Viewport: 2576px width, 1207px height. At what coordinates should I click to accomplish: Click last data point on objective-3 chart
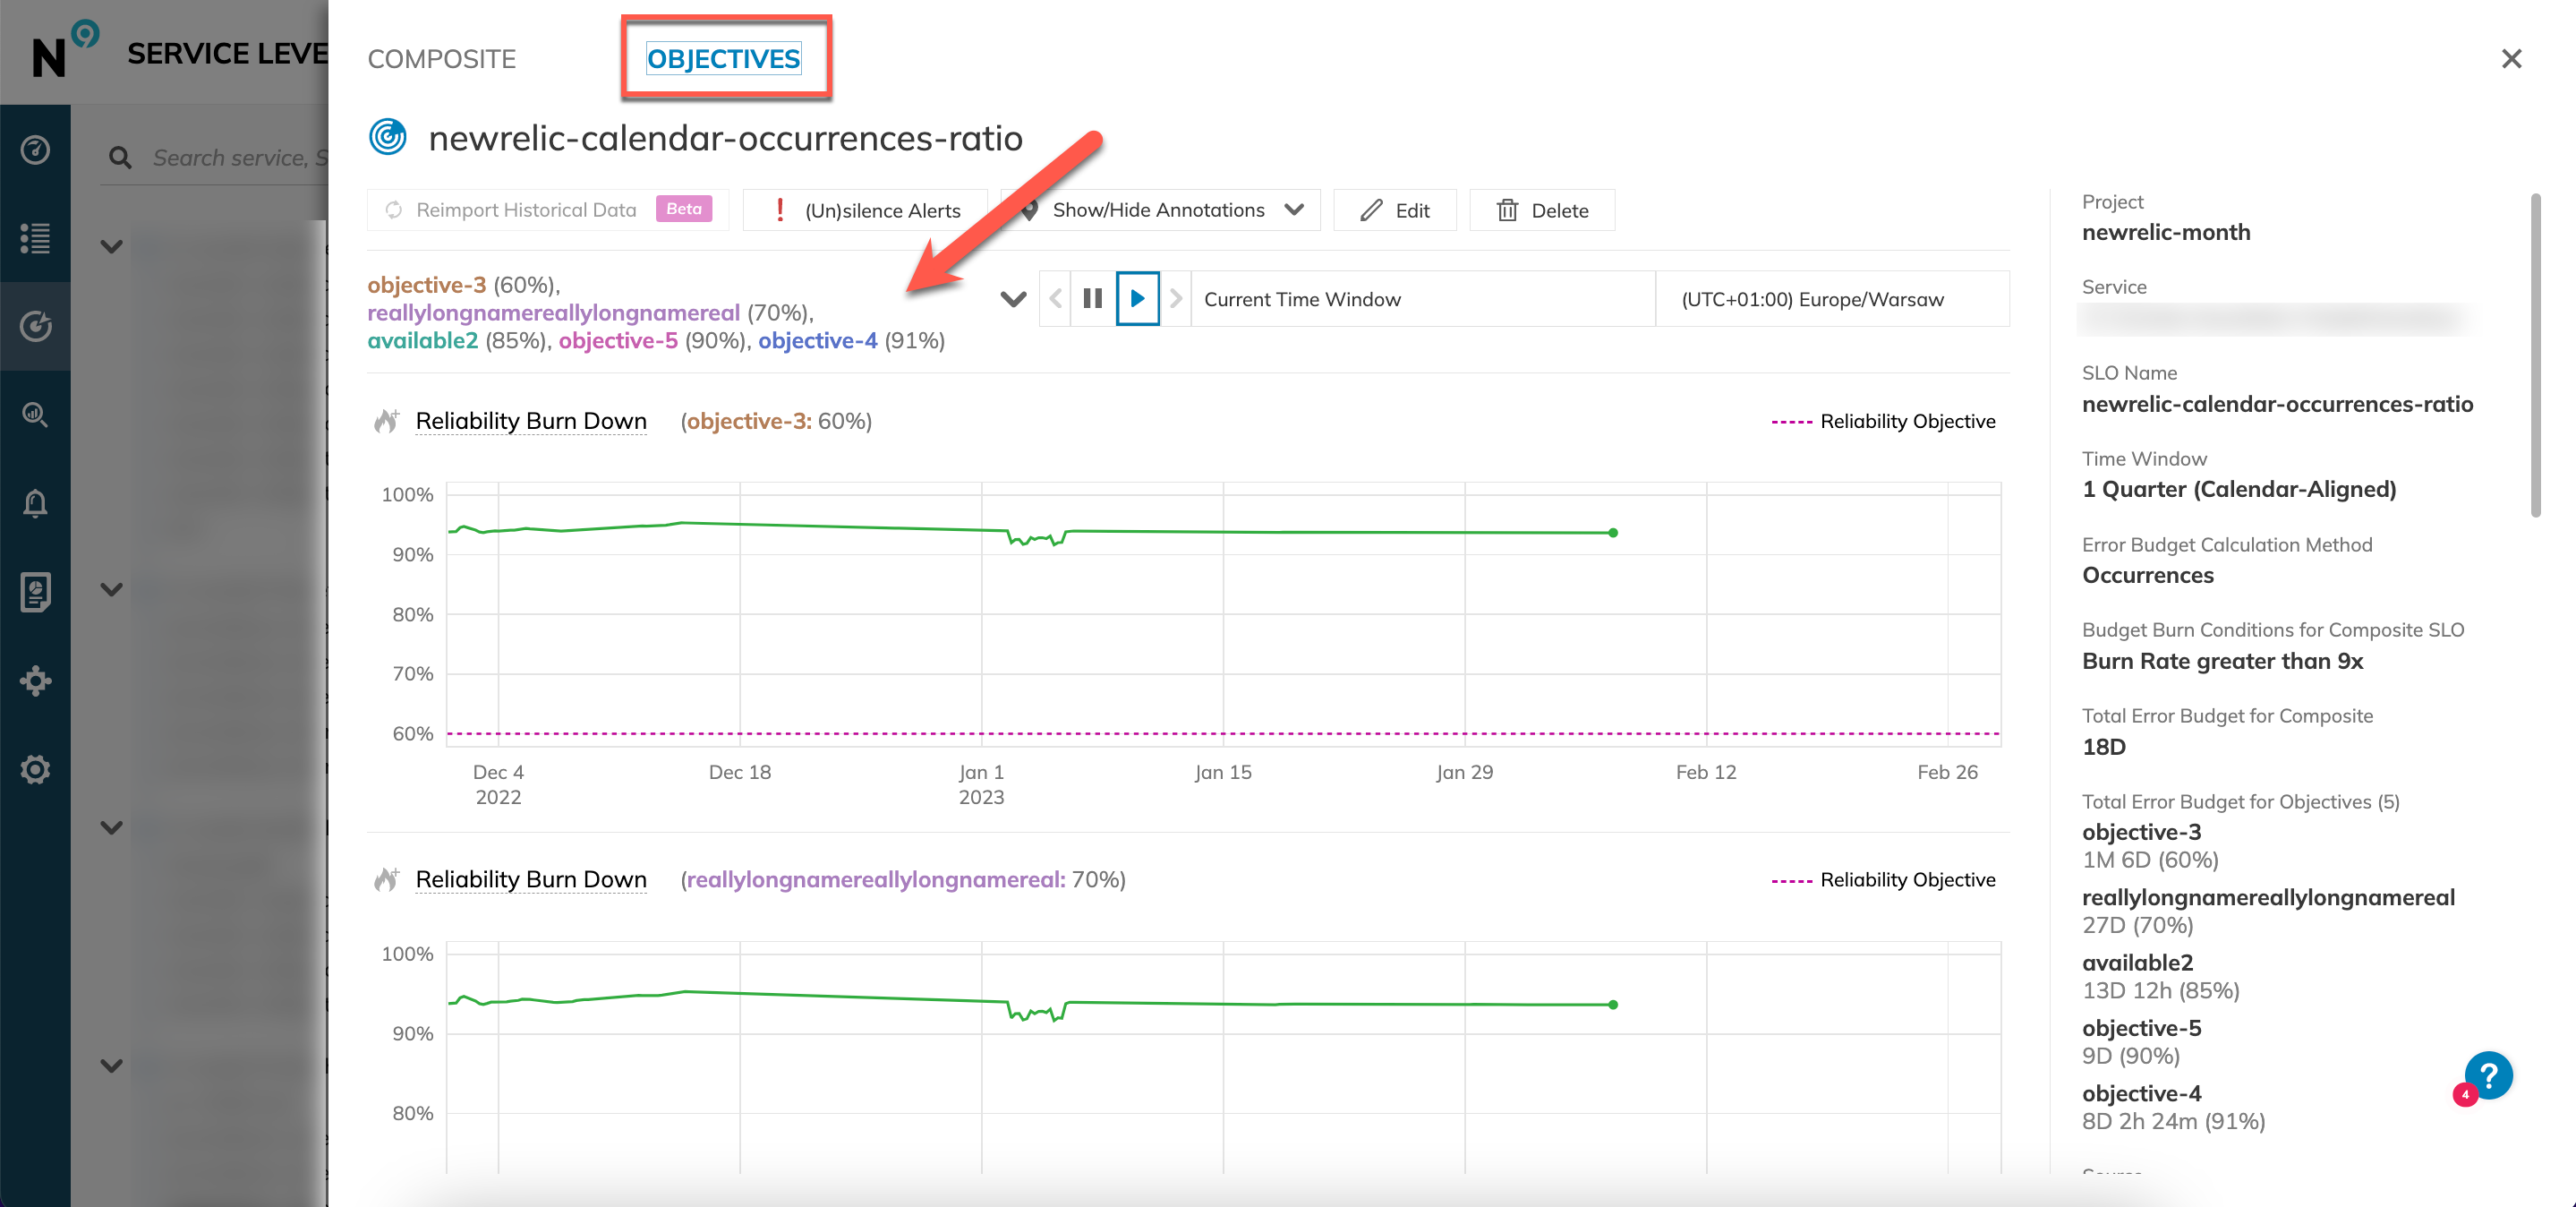tap(1612, 533)
